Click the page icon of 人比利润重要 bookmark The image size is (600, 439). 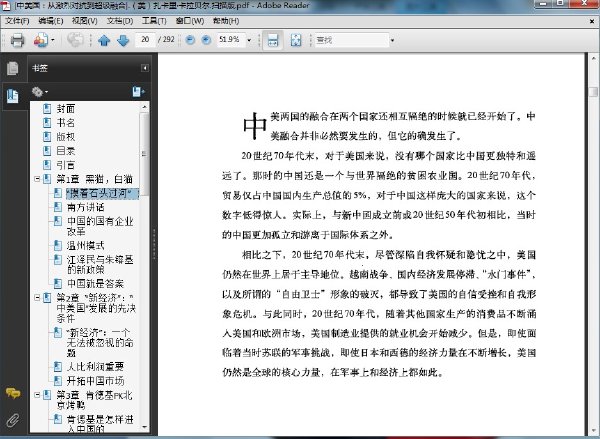click(57, 367)
